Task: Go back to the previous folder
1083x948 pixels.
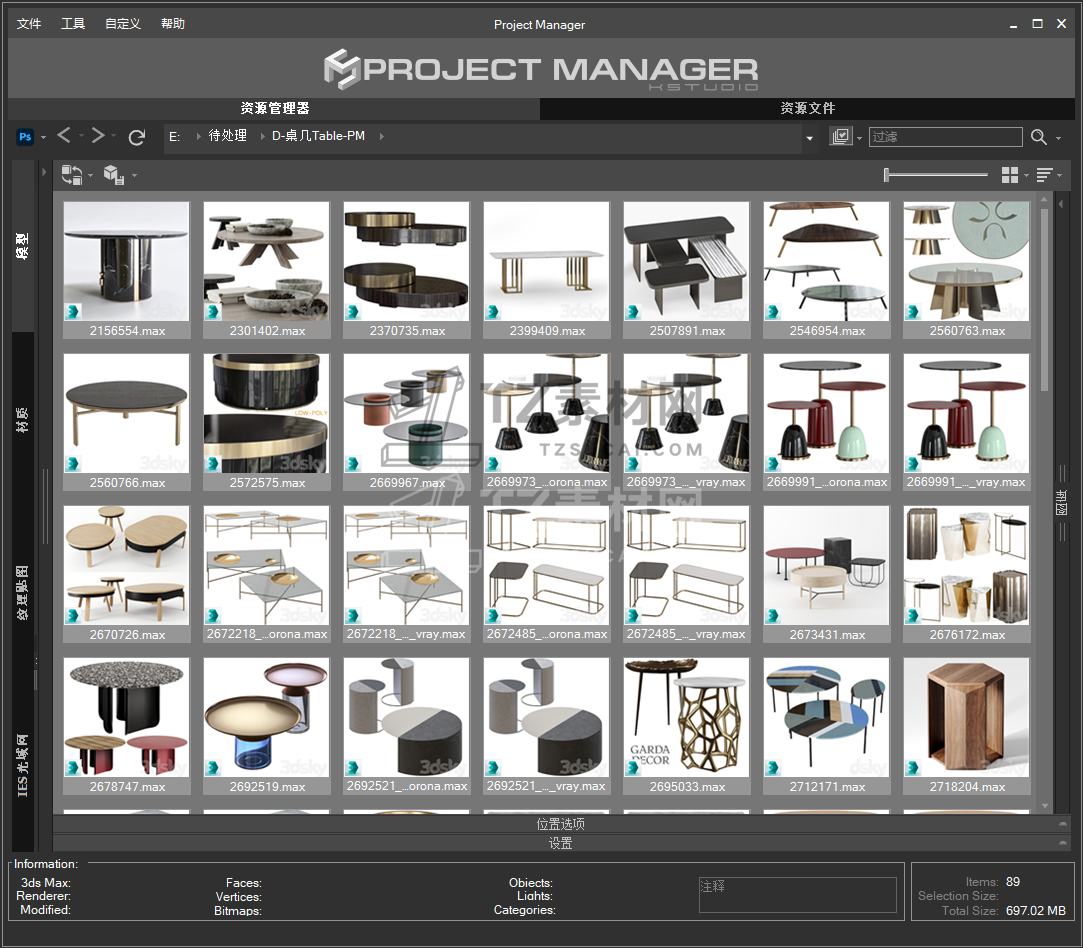Action: coord(64,136)
